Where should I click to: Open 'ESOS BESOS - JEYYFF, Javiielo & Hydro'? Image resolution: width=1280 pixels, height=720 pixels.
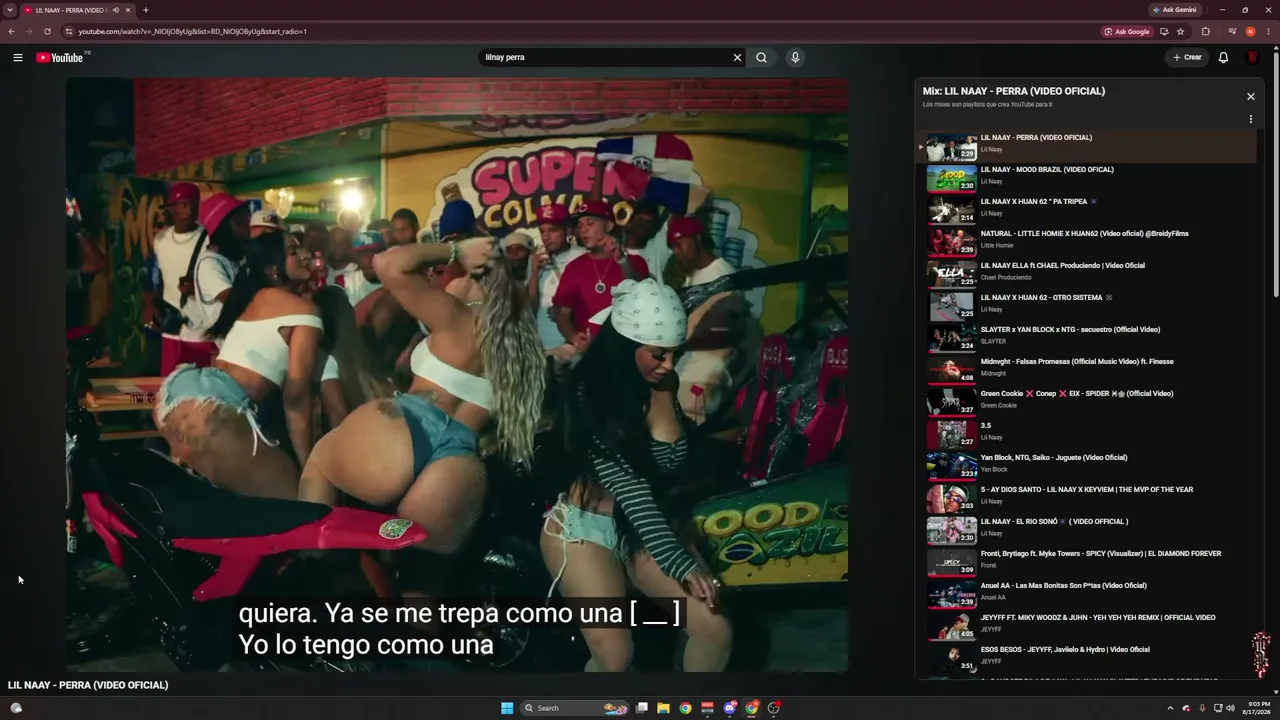1086,658
